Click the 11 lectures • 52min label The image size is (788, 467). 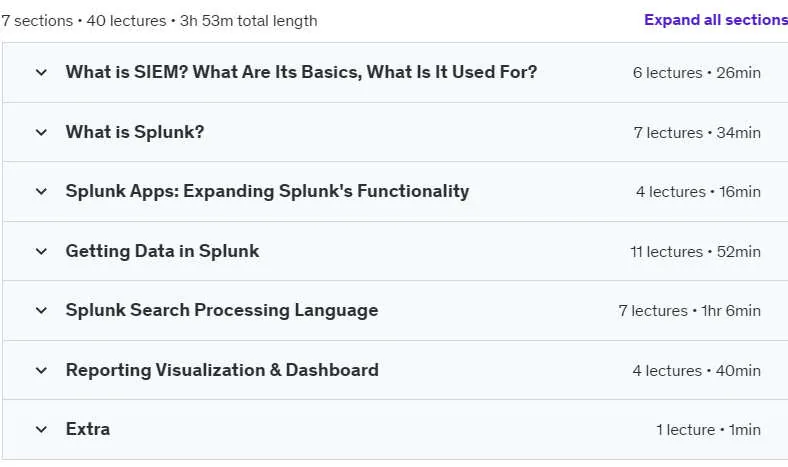tap(696, 252)
